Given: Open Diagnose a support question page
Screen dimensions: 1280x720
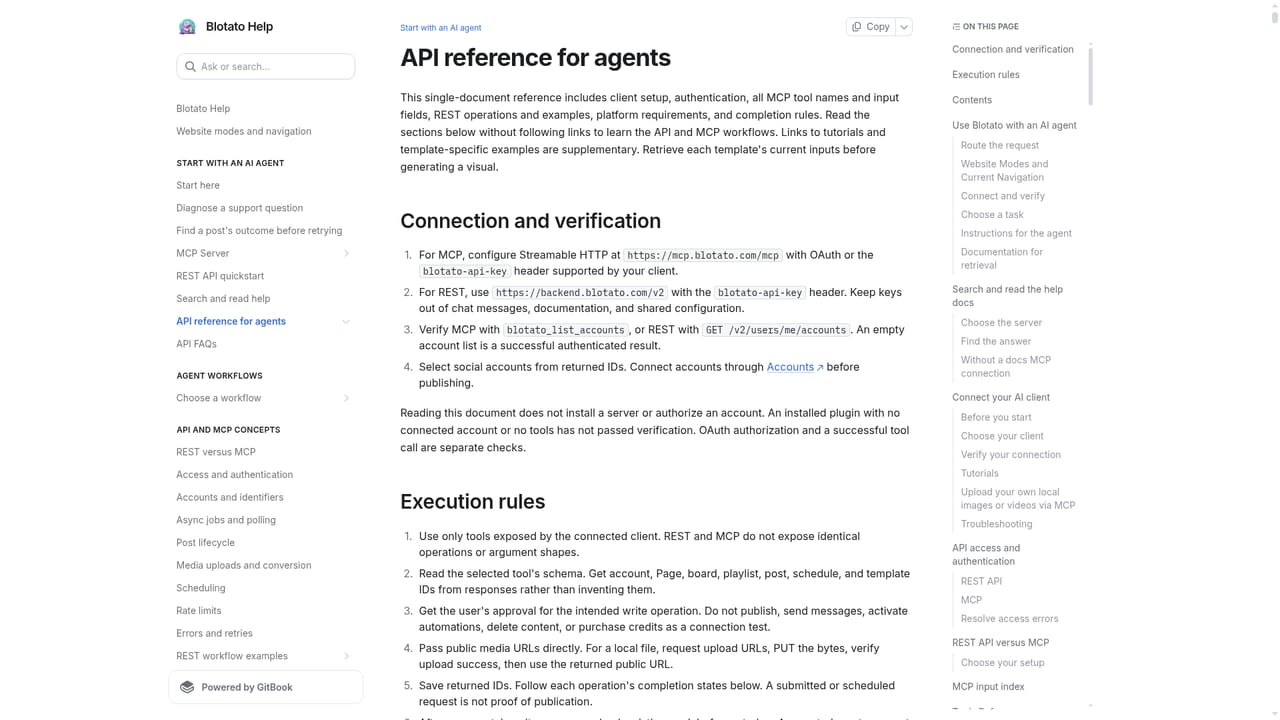Looking at the screenshot, I should 240,208.
